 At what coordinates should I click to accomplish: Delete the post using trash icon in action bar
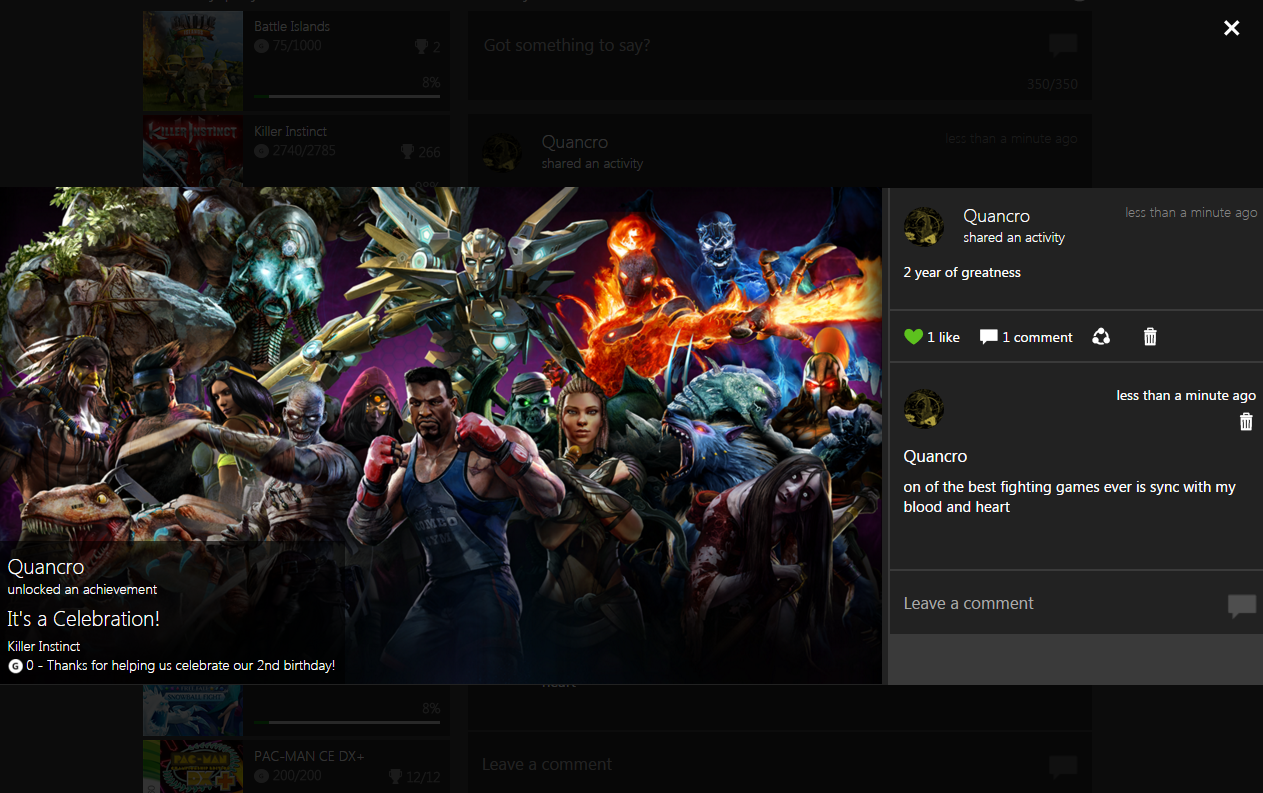tap(1150, 337)
